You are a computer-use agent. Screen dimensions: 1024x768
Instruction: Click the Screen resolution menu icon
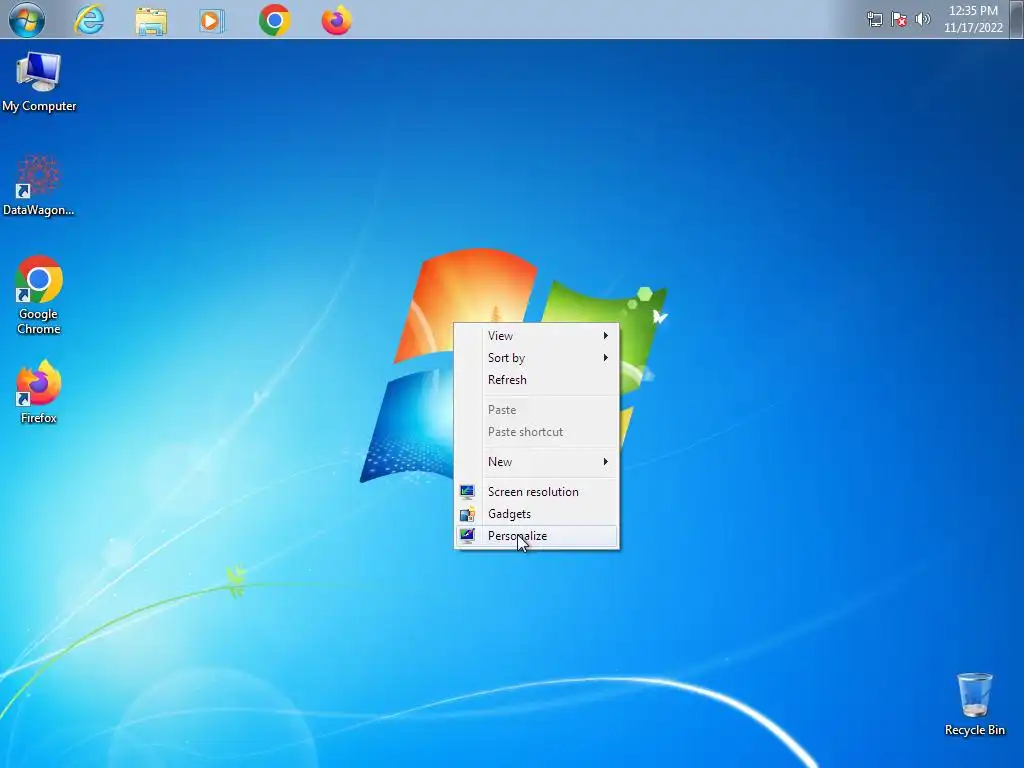pos(467,492)
